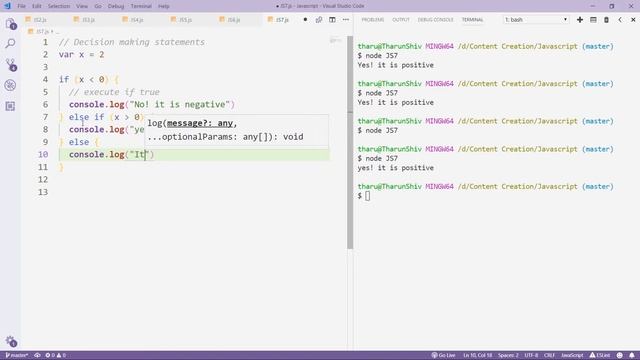Split the editor with the split icon
640x360 pixels.
(x=332, y=20)
